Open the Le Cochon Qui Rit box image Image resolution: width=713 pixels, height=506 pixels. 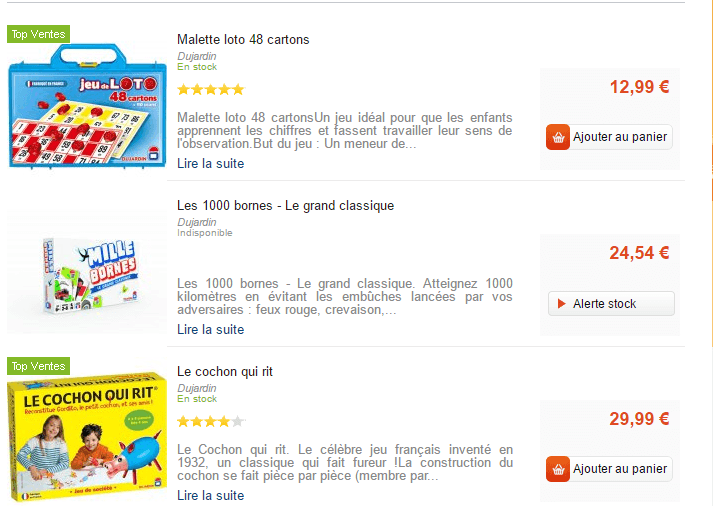(86, 439)
